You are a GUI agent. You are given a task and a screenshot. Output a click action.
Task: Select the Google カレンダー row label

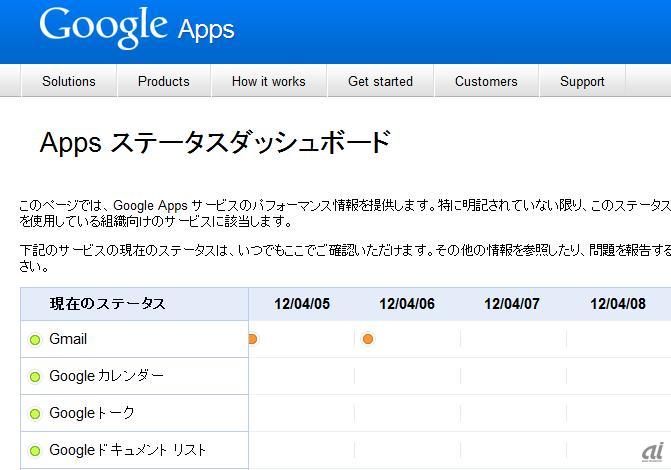(107, 376)
